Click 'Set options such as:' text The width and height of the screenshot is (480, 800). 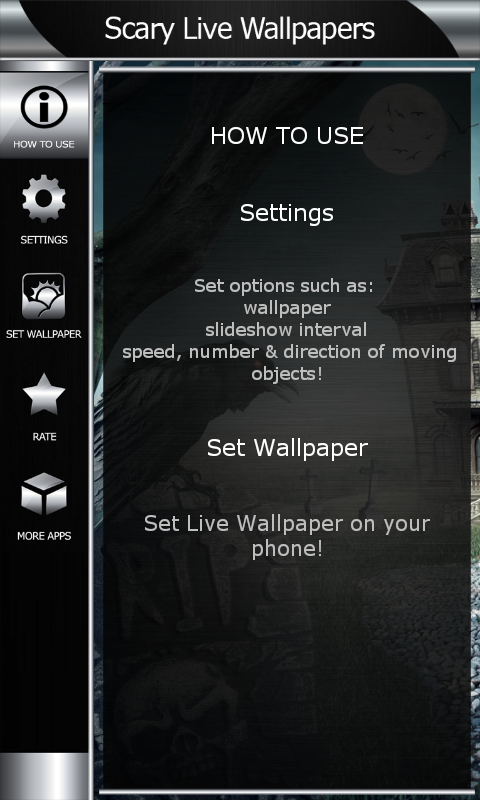[x=284, y=286]
